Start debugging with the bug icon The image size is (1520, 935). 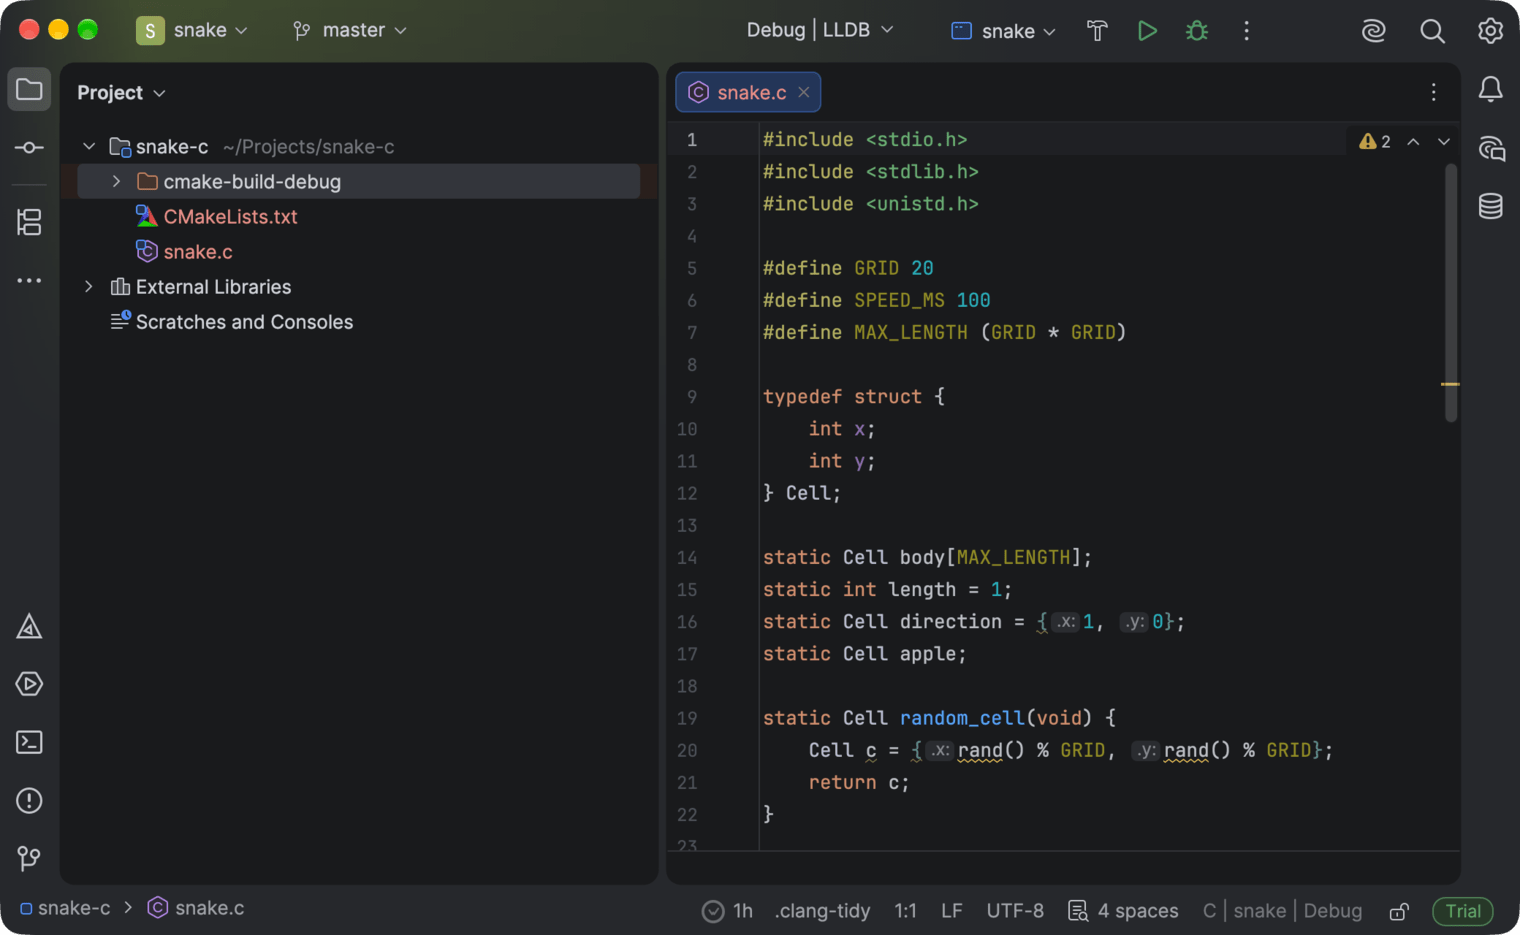(x=1197, y=31)
